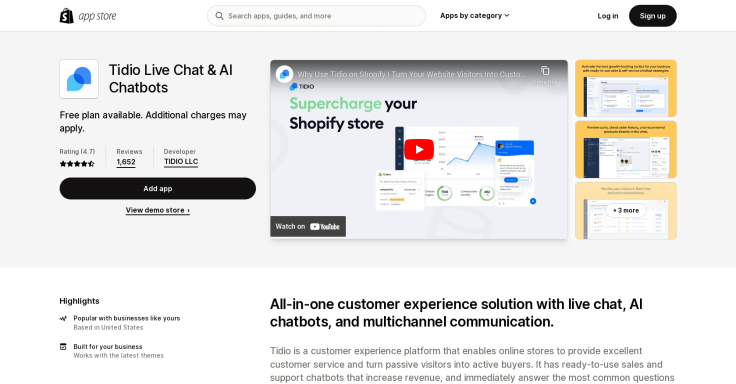Viewport: 736px width, 384px height.
Task: Open the second screenshot thumbnail
Action: point(626,149)
